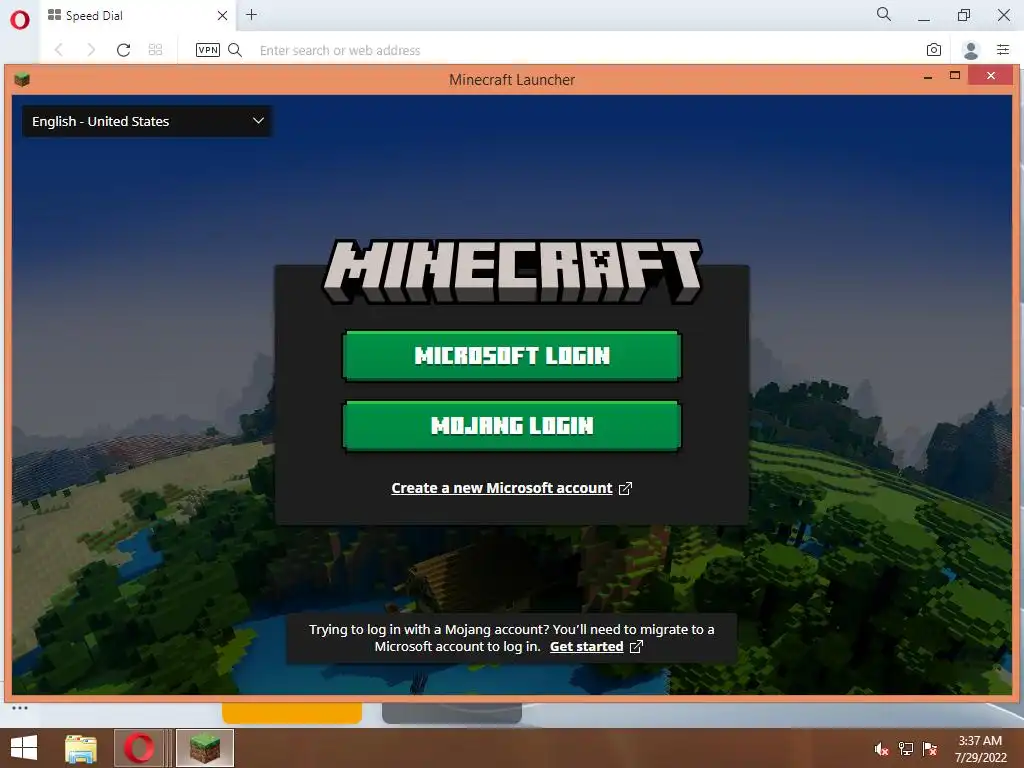Open Opera Easy Setup menu icon

tap(1003, 50)
